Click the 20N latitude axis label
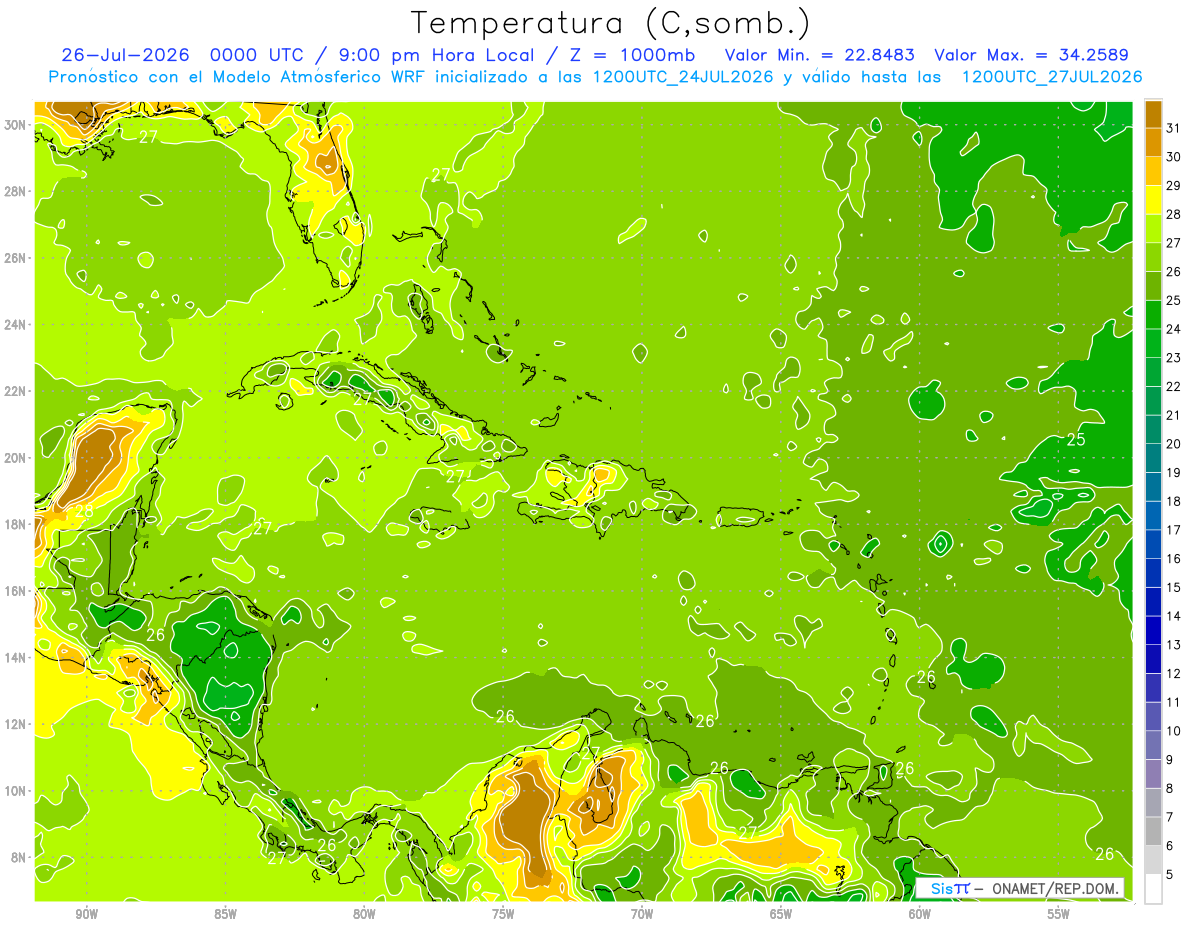The width and height of the screenshot is (1200, 927). pos(16,458)
